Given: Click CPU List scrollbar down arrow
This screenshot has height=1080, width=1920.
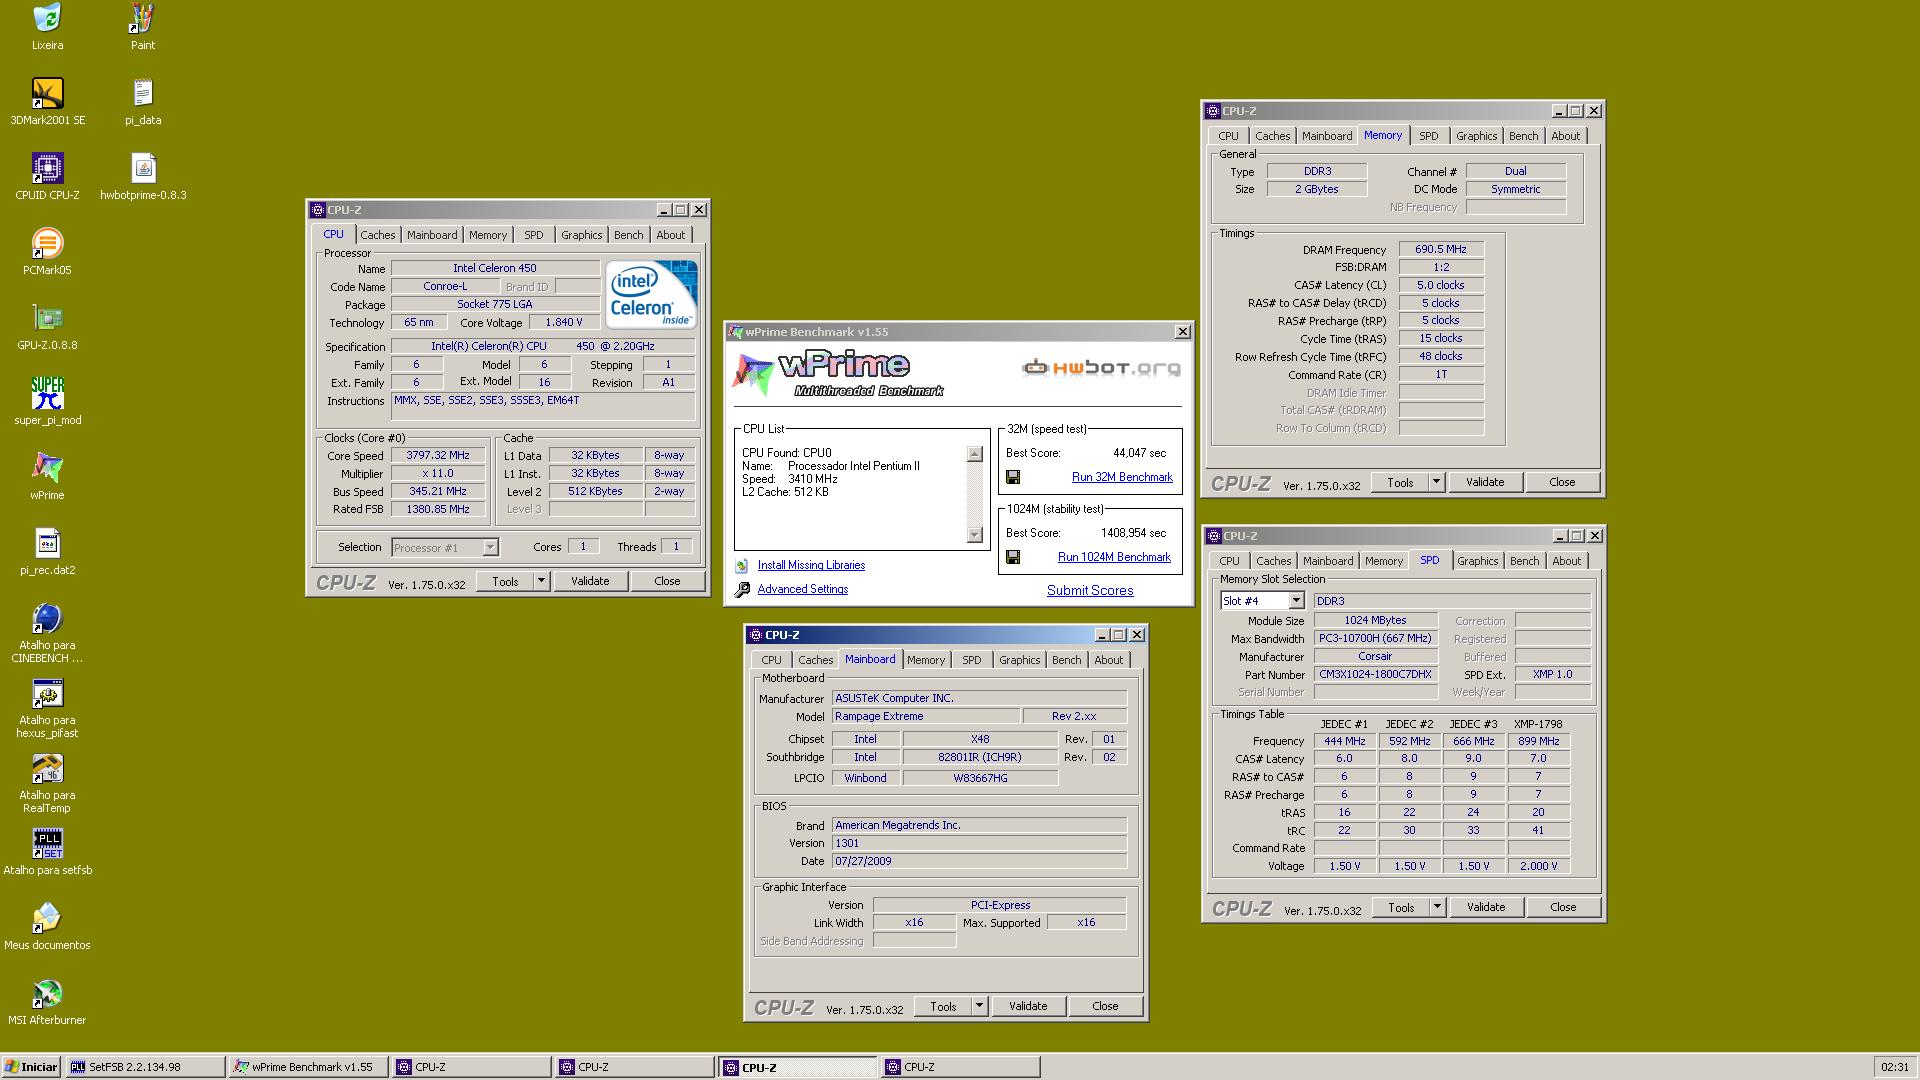Looking at the screenshot, I should point(975,535).
